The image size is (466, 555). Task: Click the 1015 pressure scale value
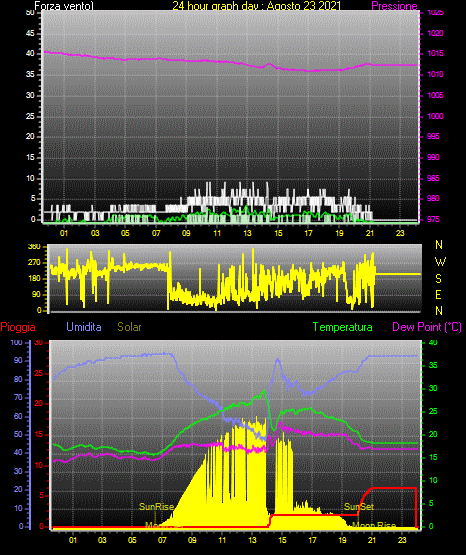click(435, 53)
